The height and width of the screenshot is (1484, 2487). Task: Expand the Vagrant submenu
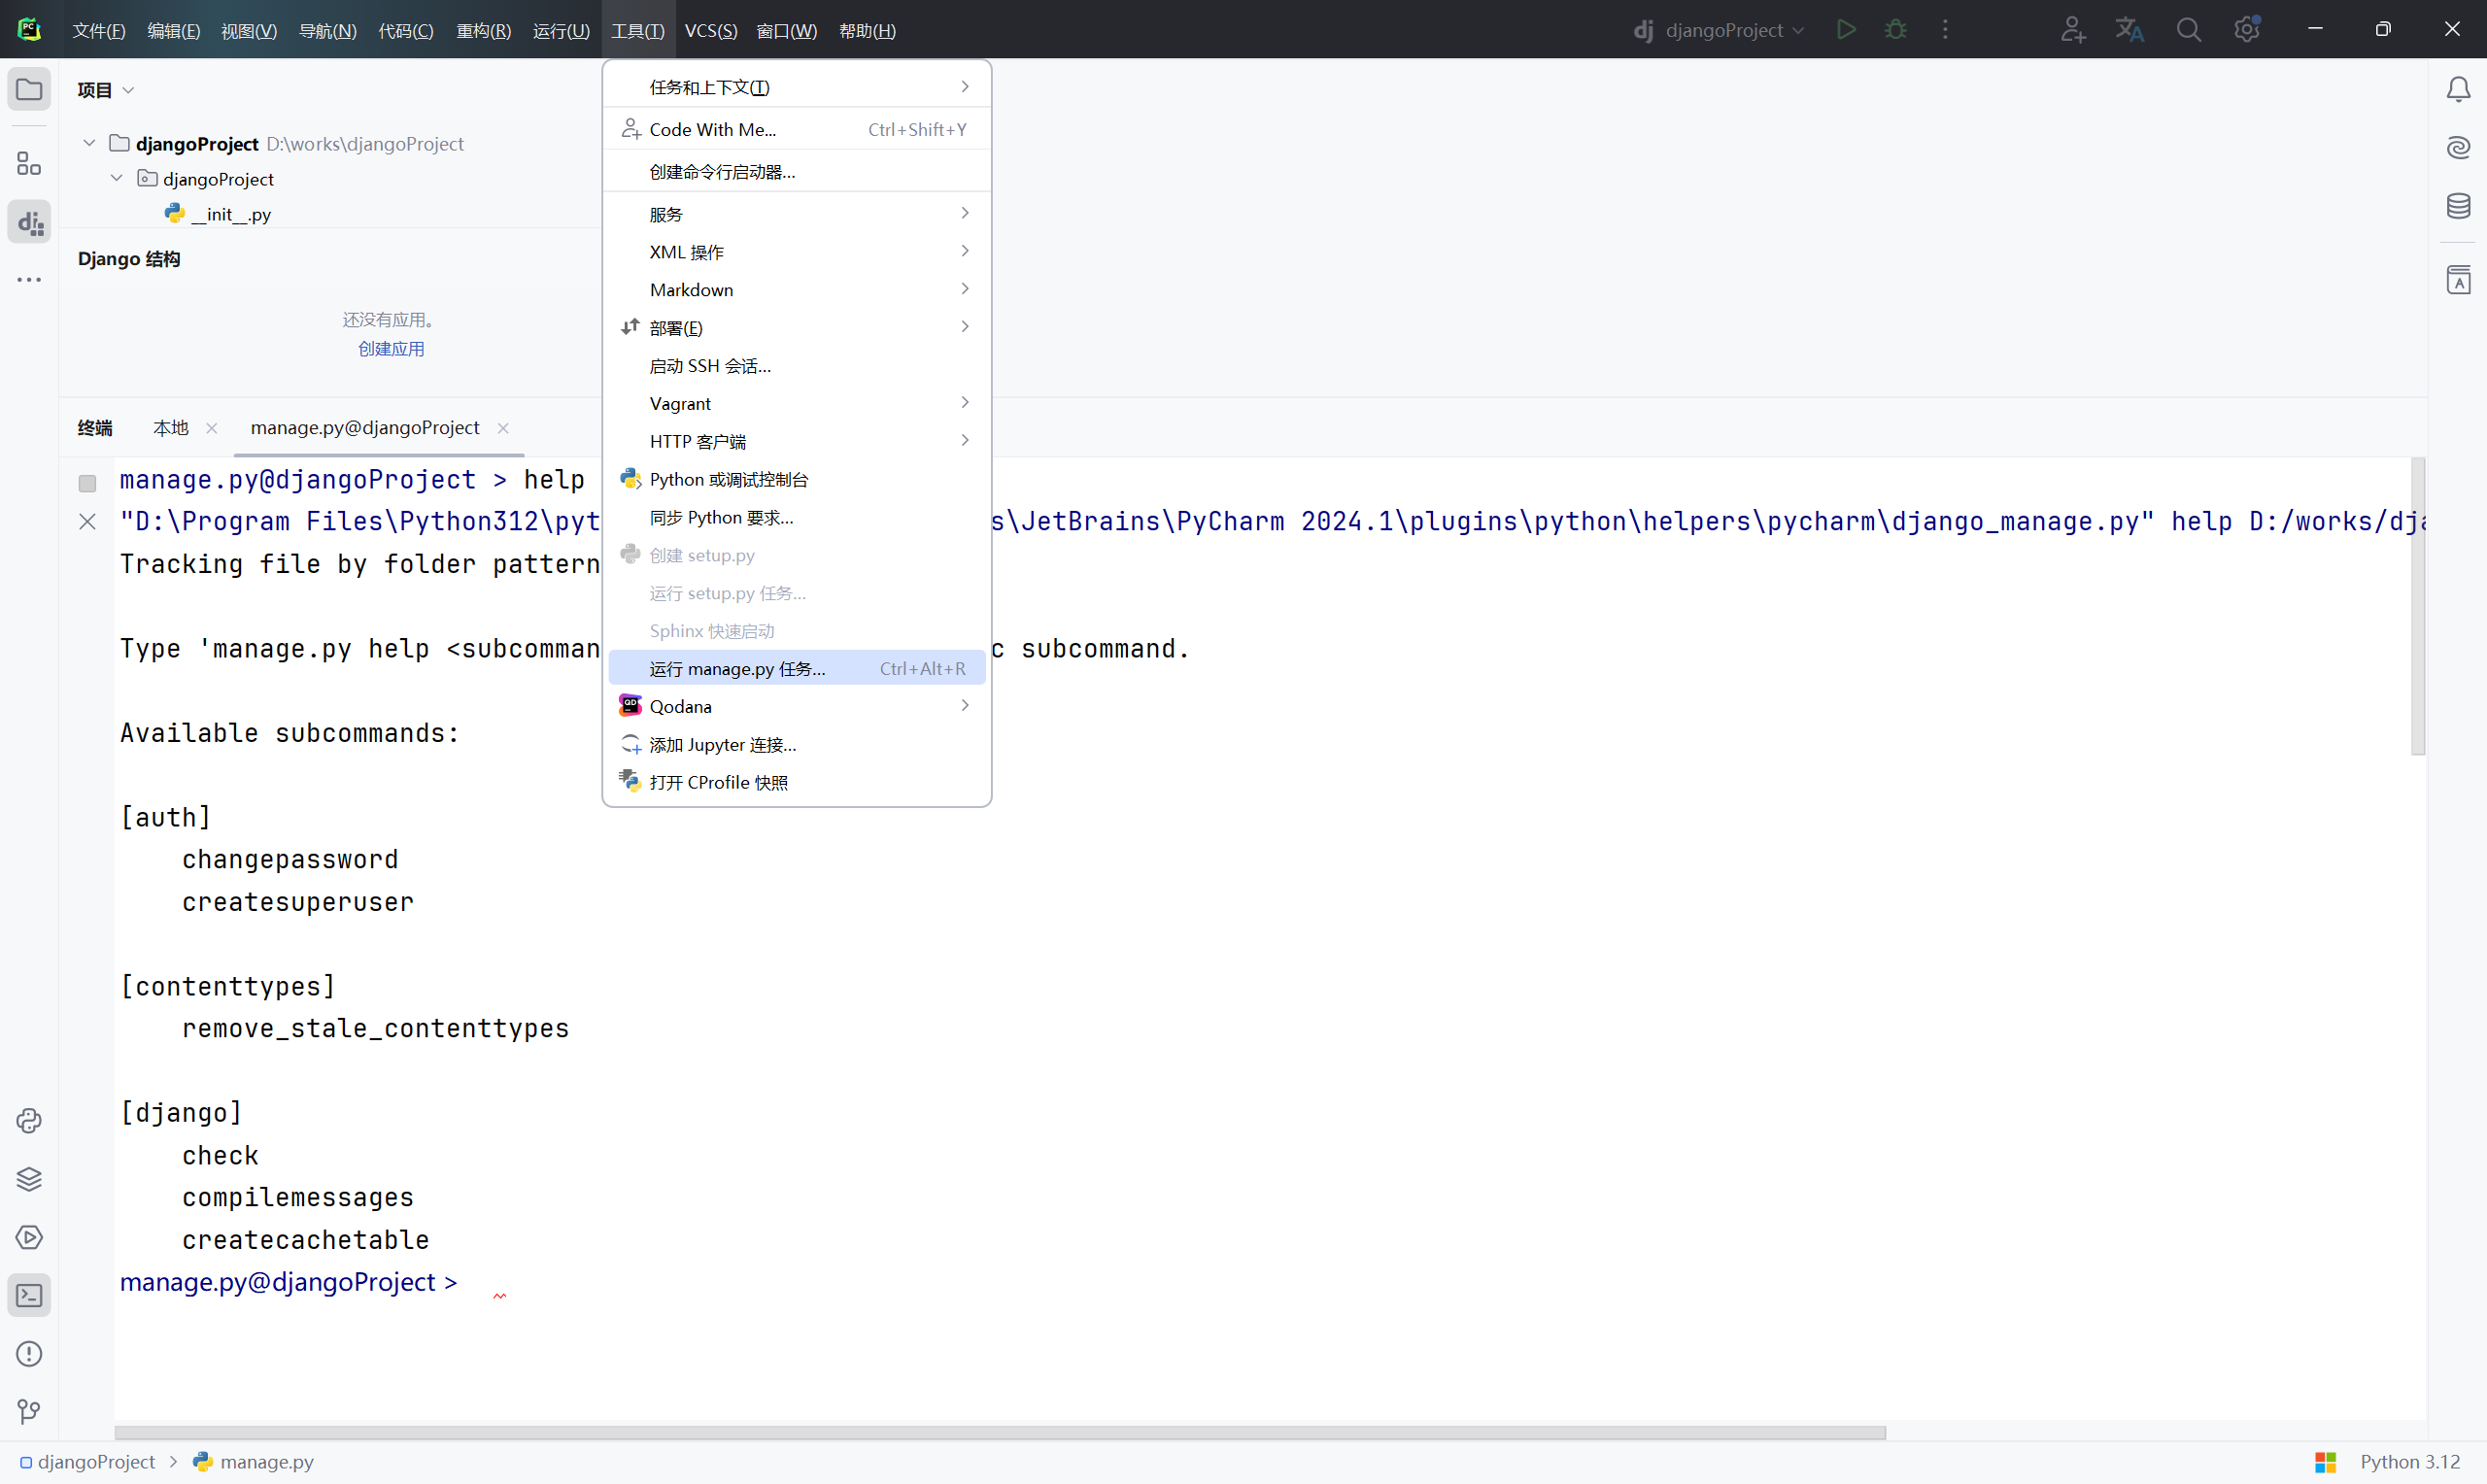pyautogui.click(x=796, y=404)
